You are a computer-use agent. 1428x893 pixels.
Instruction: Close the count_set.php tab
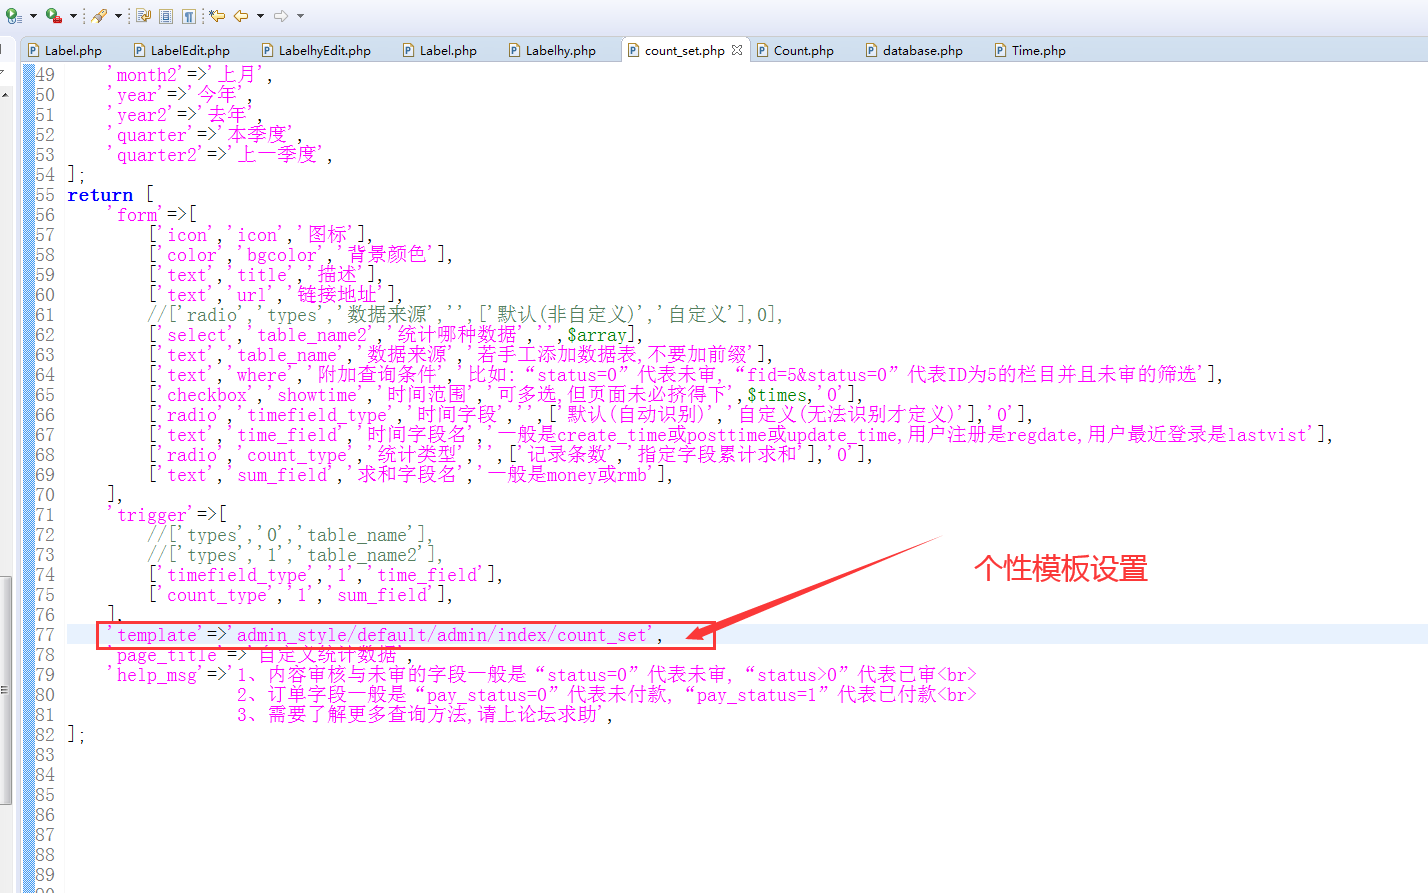tap(737, 50)
